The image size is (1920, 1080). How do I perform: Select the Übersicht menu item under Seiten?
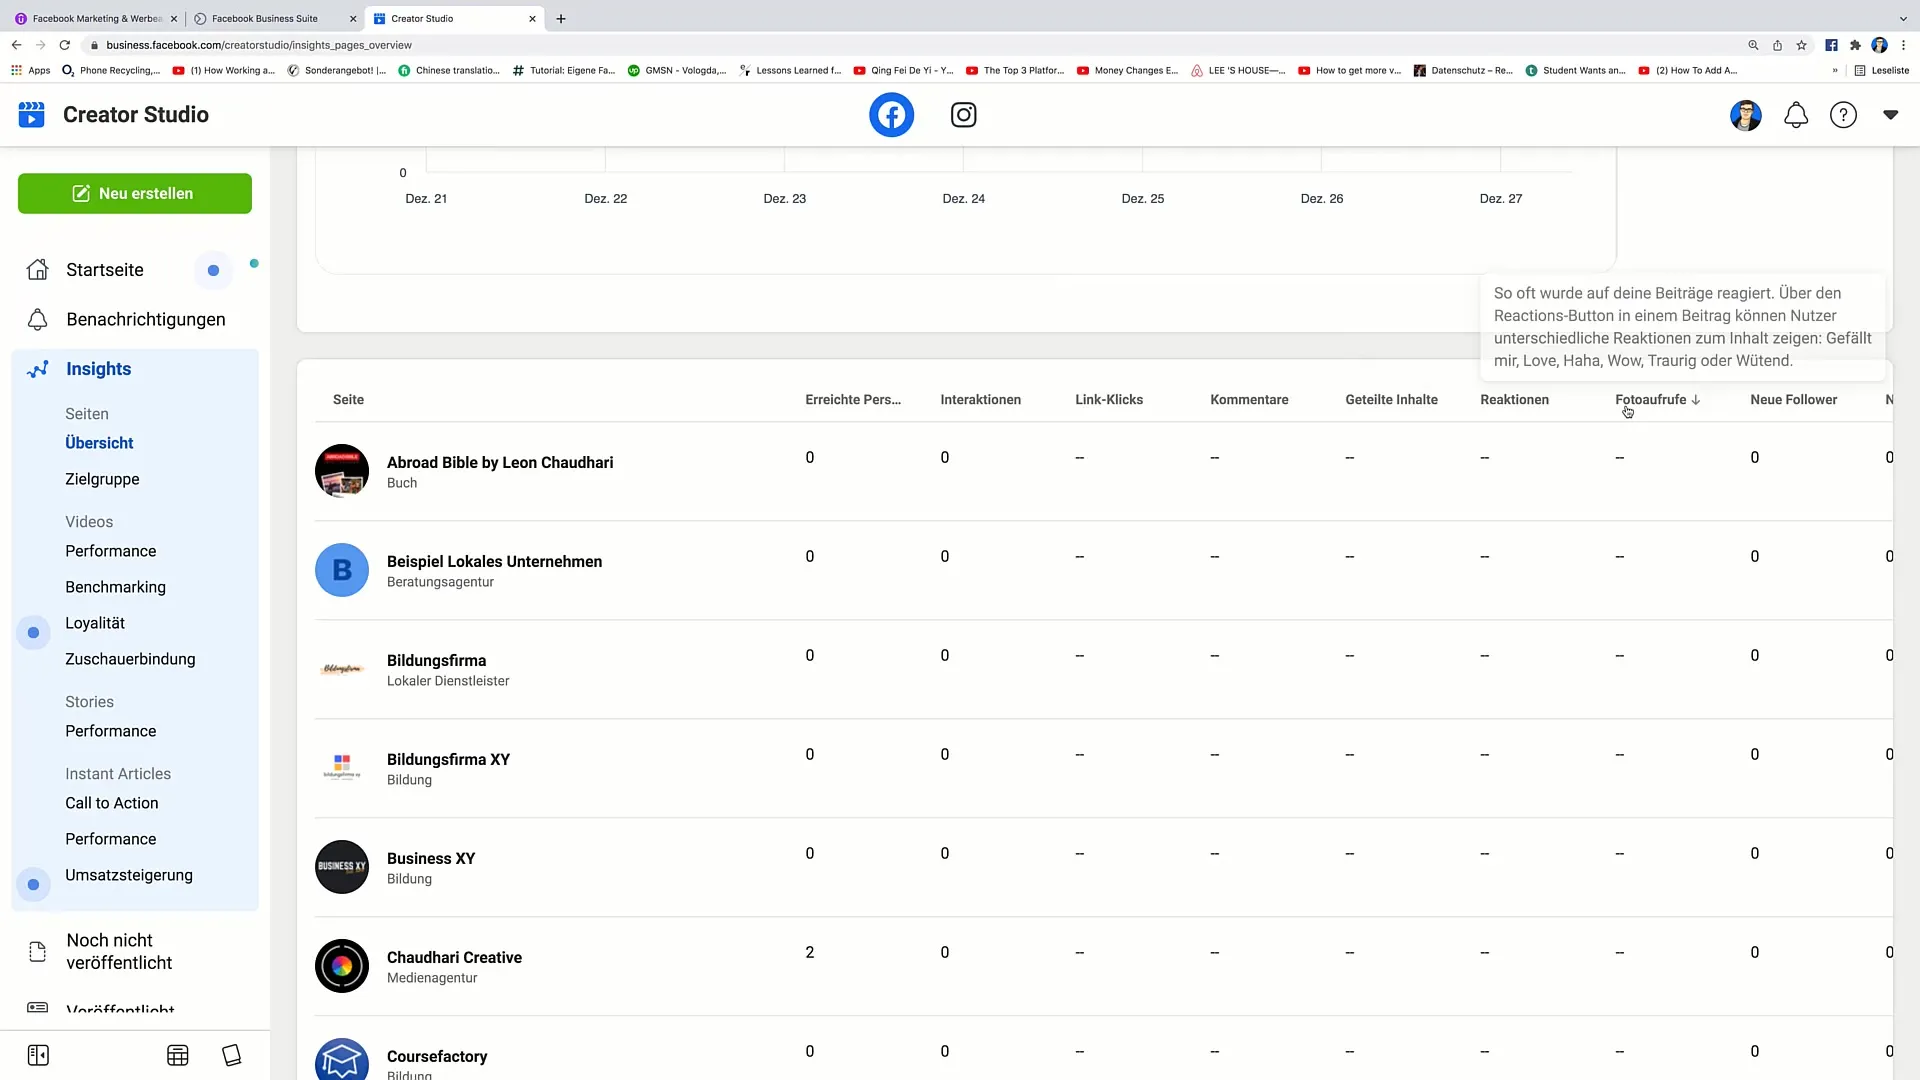pyautogui.click(x=99, y=442)
